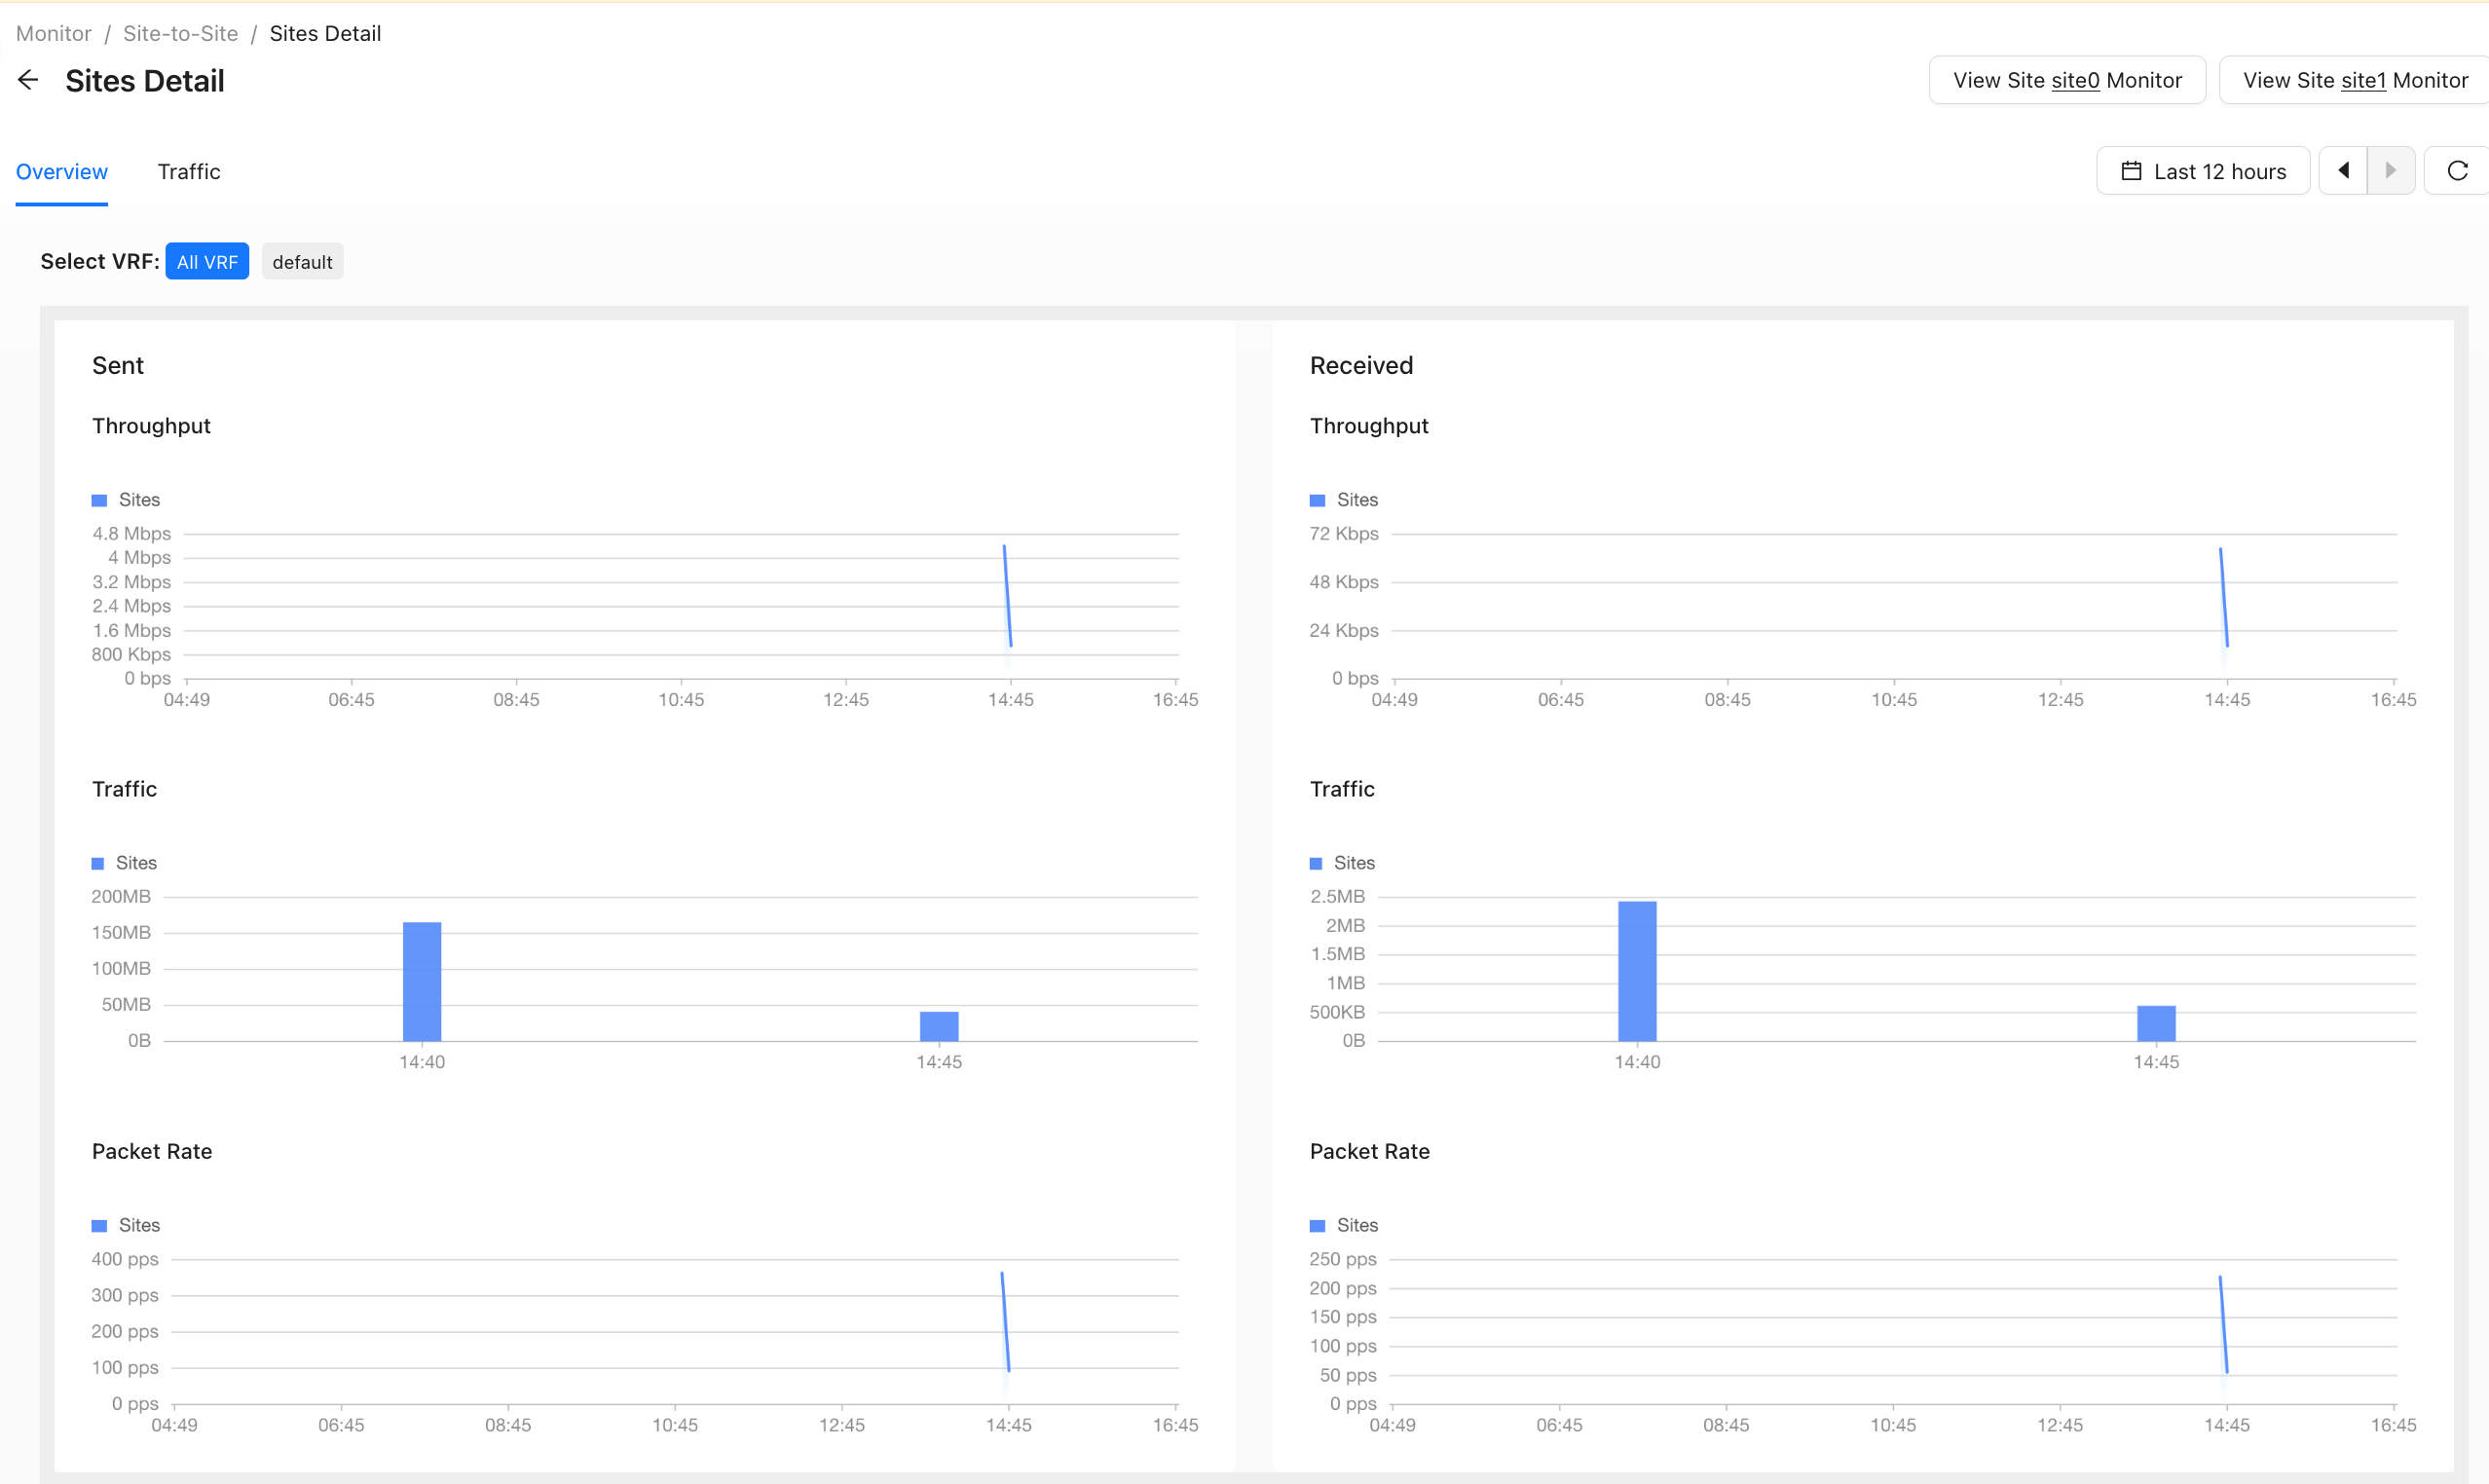This screenshot has width=2489, height=1484.
Task: Open Site-to-Site breadcrumb link
Action: pos(180,33)
